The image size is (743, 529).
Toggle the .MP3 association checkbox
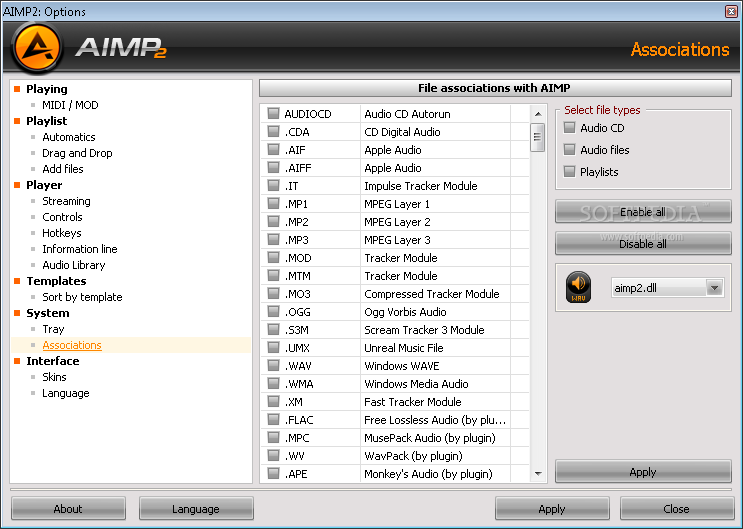pos(273,239)
